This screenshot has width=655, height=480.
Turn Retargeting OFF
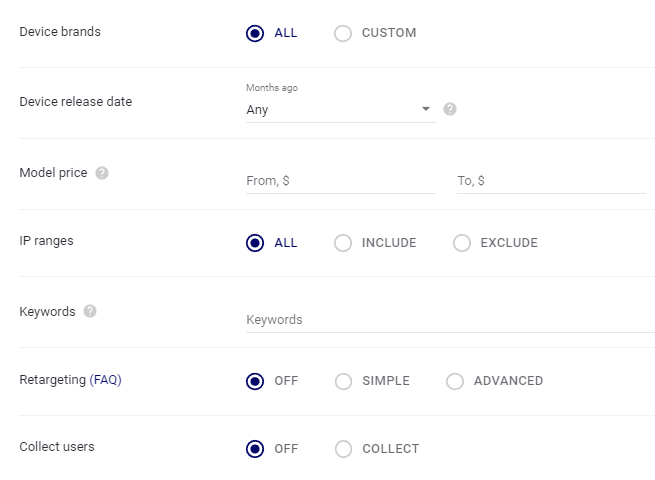click(255, 381)
